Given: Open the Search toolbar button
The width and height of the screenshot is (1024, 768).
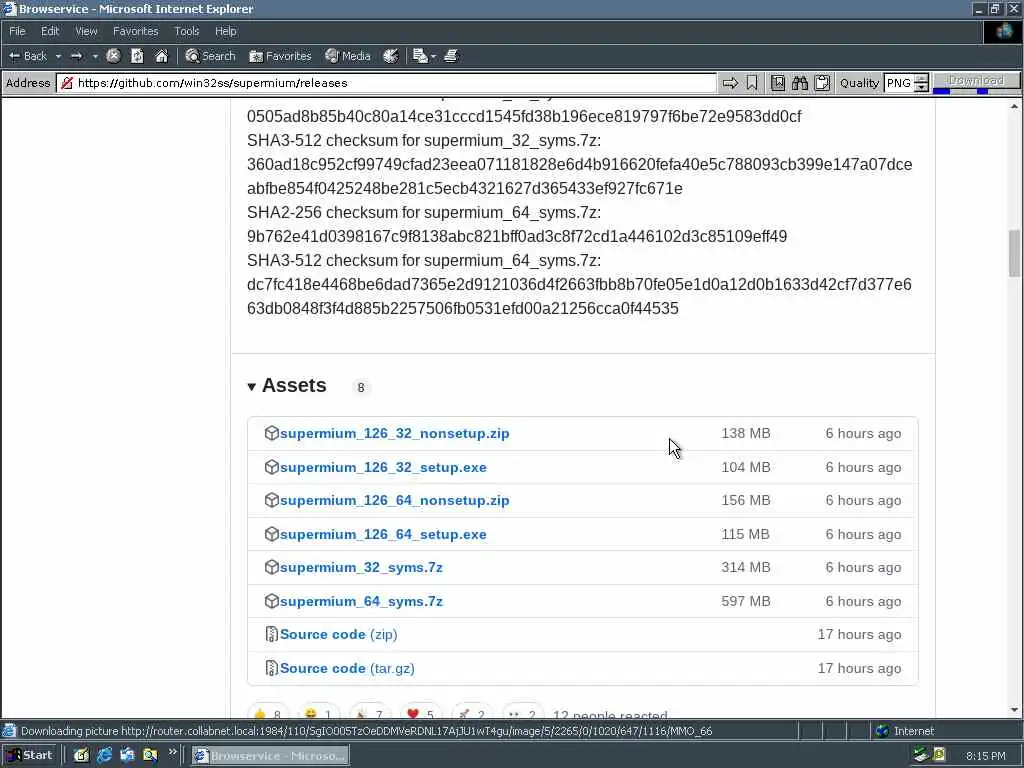Looking at the screenshot, I should 210,56.
